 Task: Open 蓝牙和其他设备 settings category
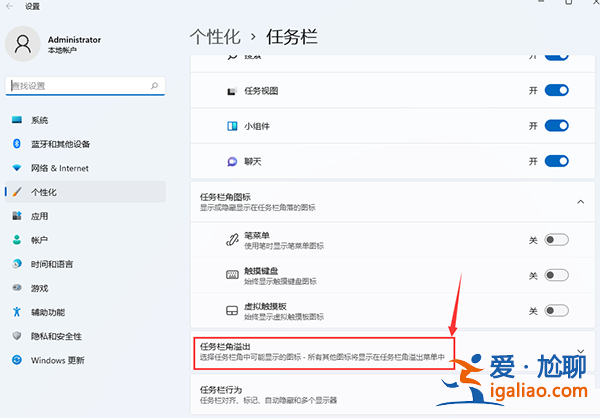tap(85, 144)
